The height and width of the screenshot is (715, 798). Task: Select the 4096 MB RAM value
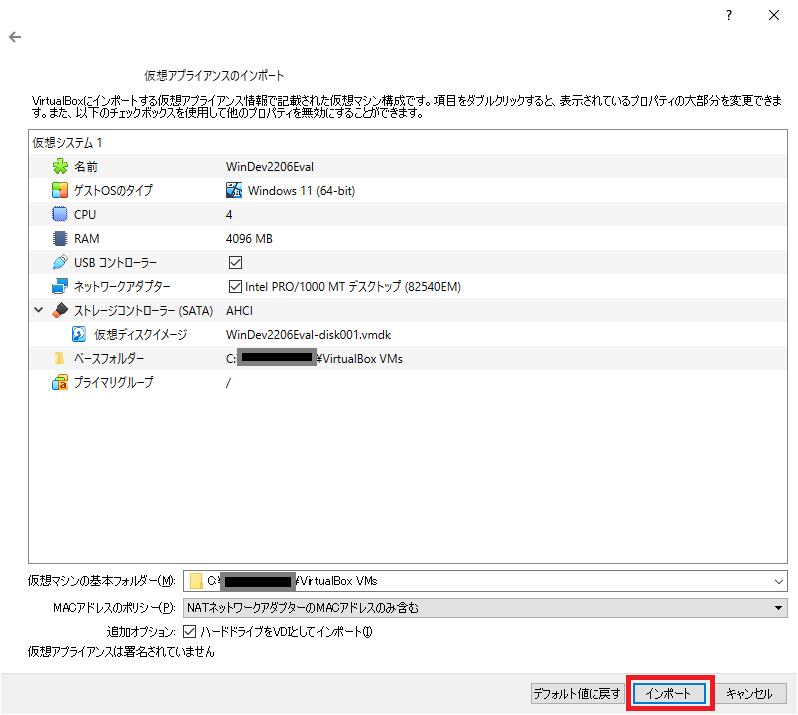click(x=249, y=239)
